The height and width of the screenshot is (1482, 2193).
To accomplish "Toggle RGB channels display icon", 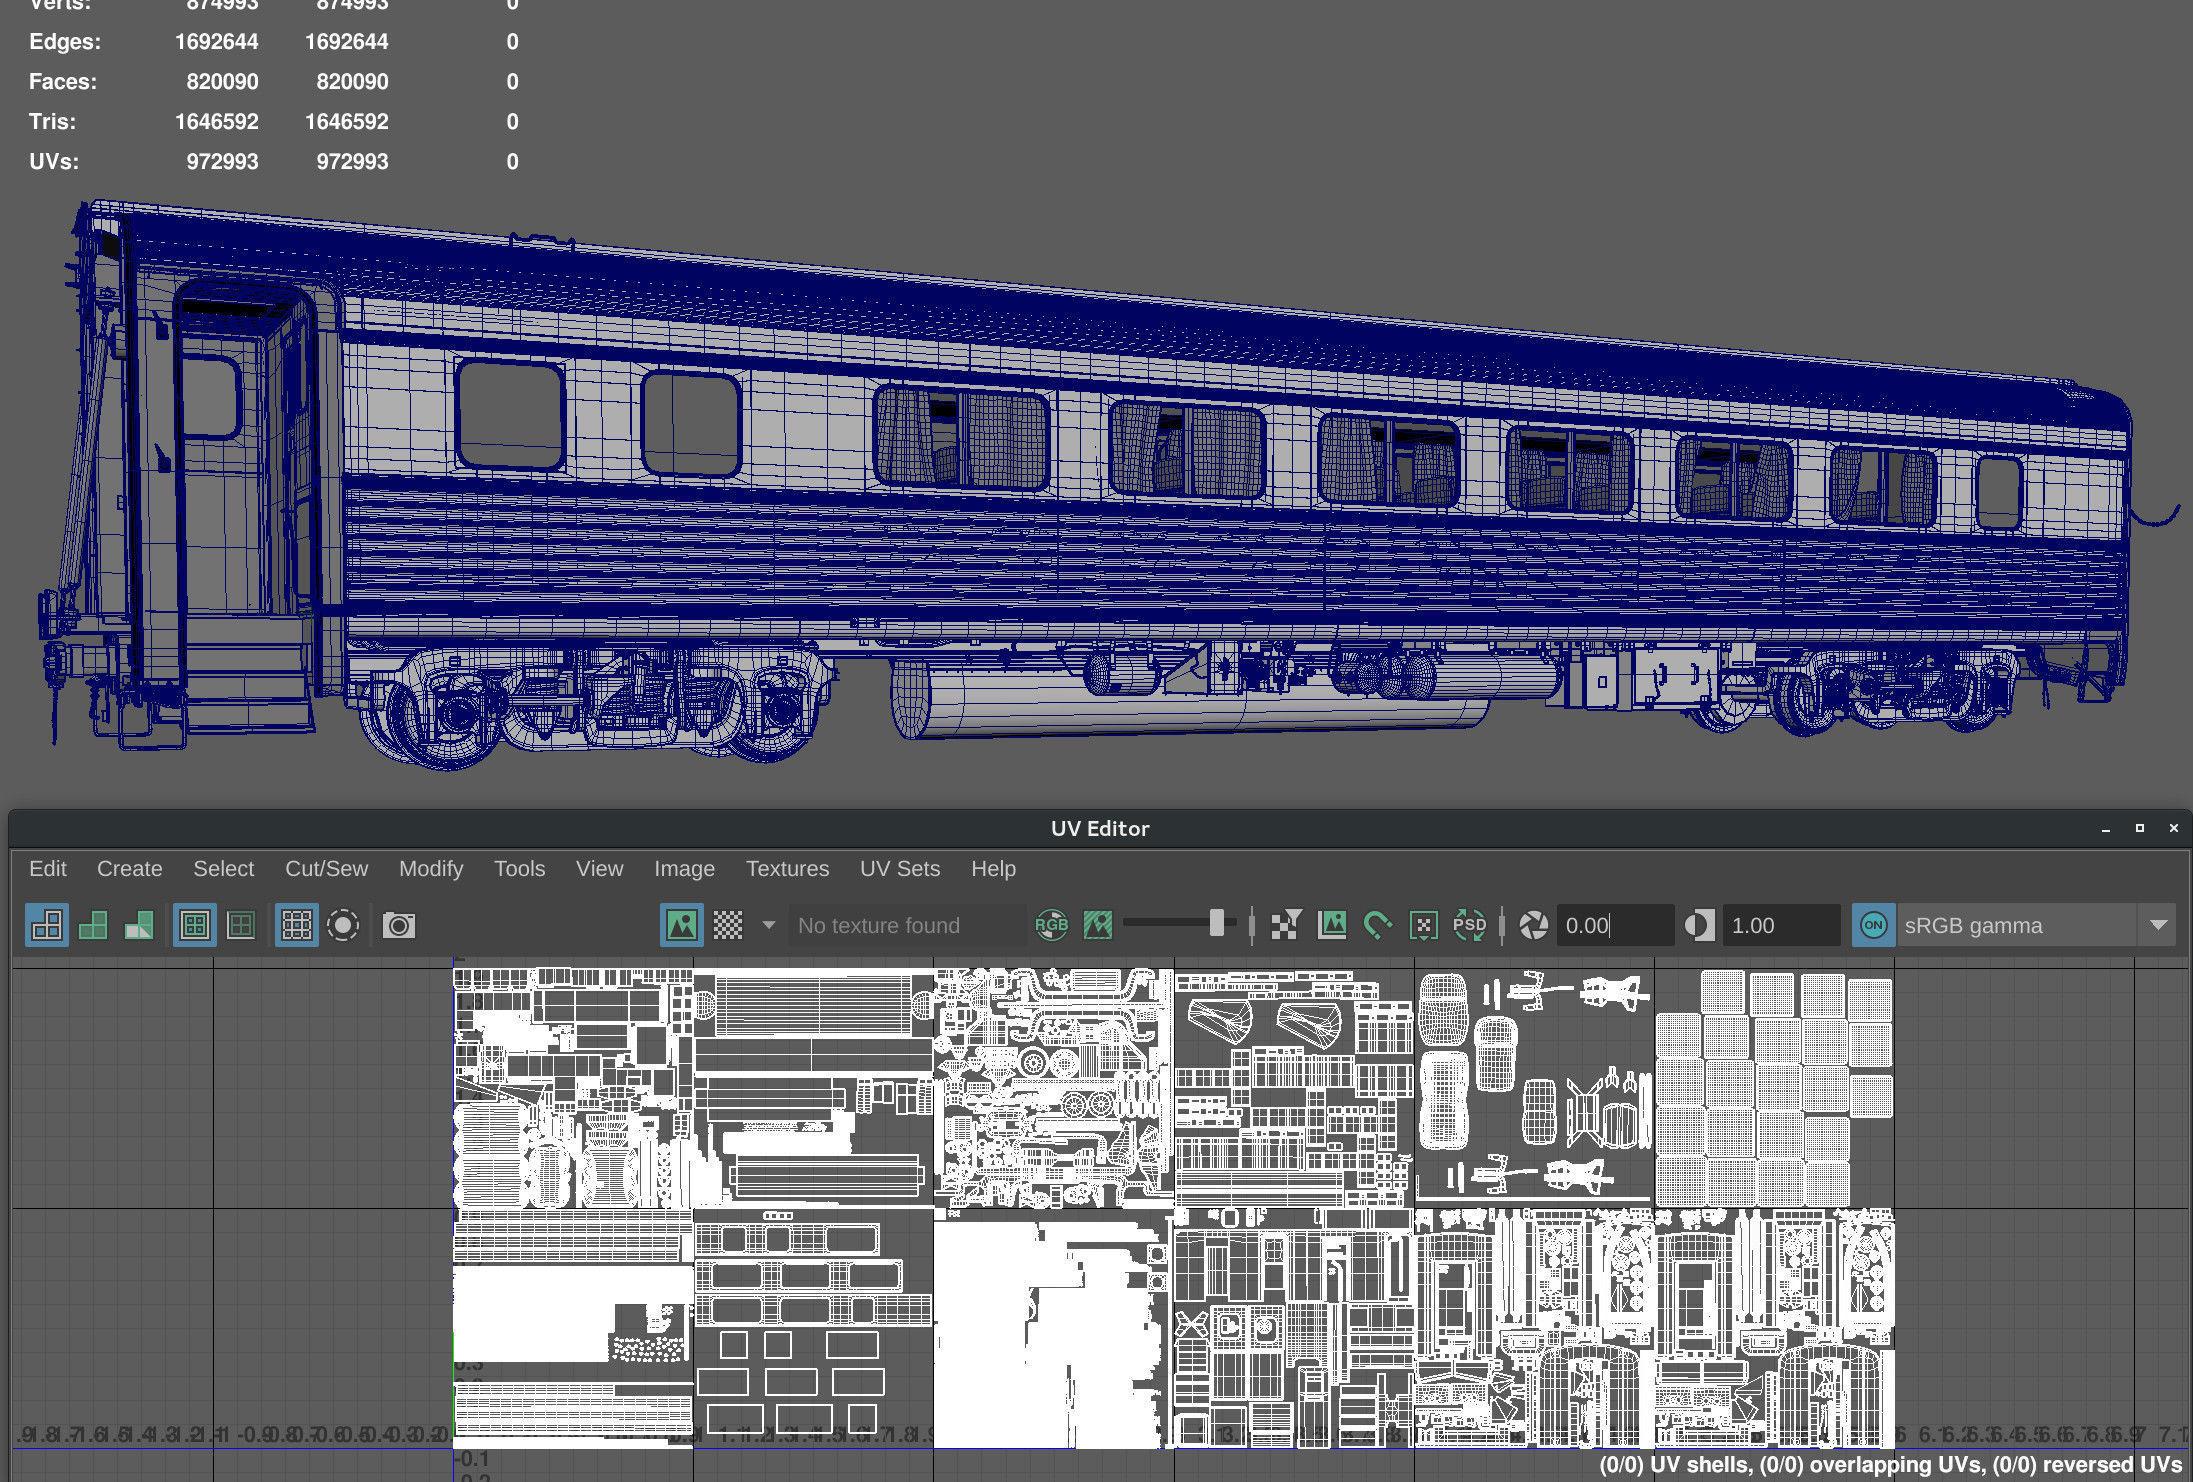I will point(1051,925).
